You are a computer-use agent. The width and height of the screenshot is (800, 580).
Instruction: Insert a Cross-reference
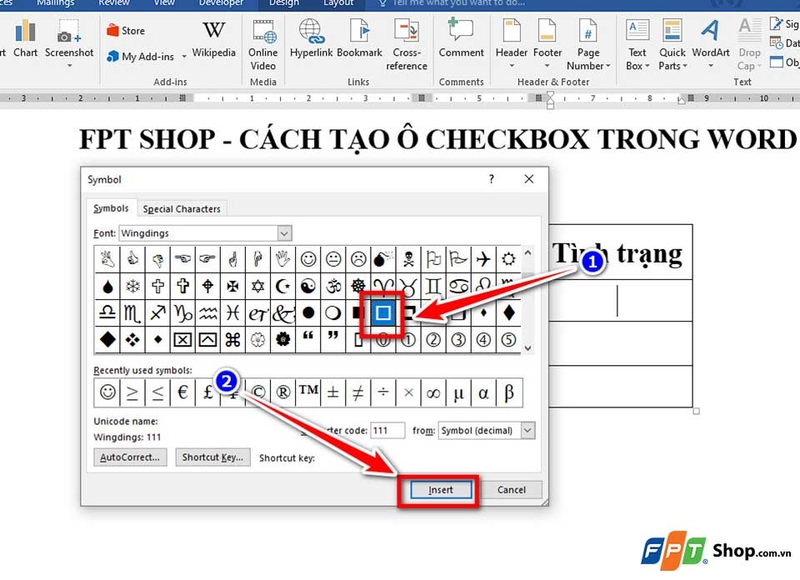pos(407,45)
